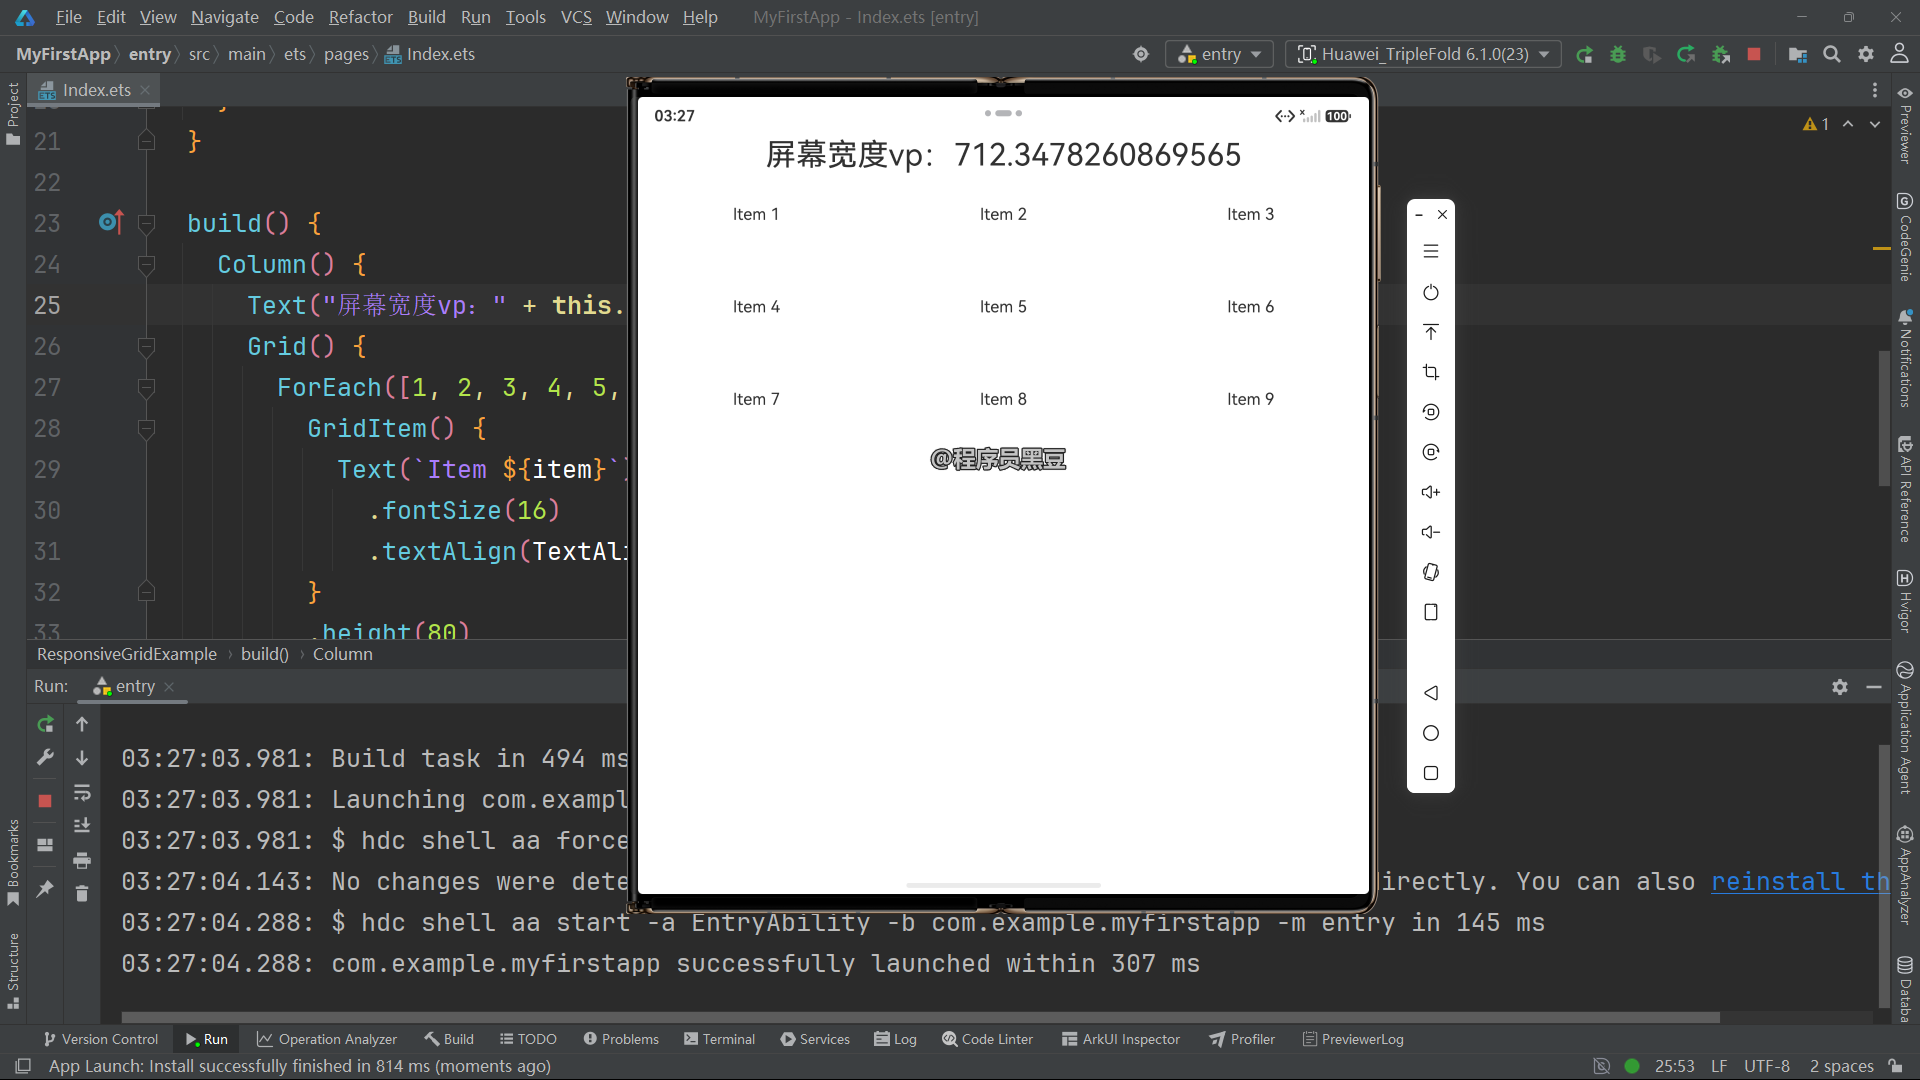Open ArkUI Inspector tool window
The width and height of the screenshot is (1920, 1080).
coord(1121,1039)
